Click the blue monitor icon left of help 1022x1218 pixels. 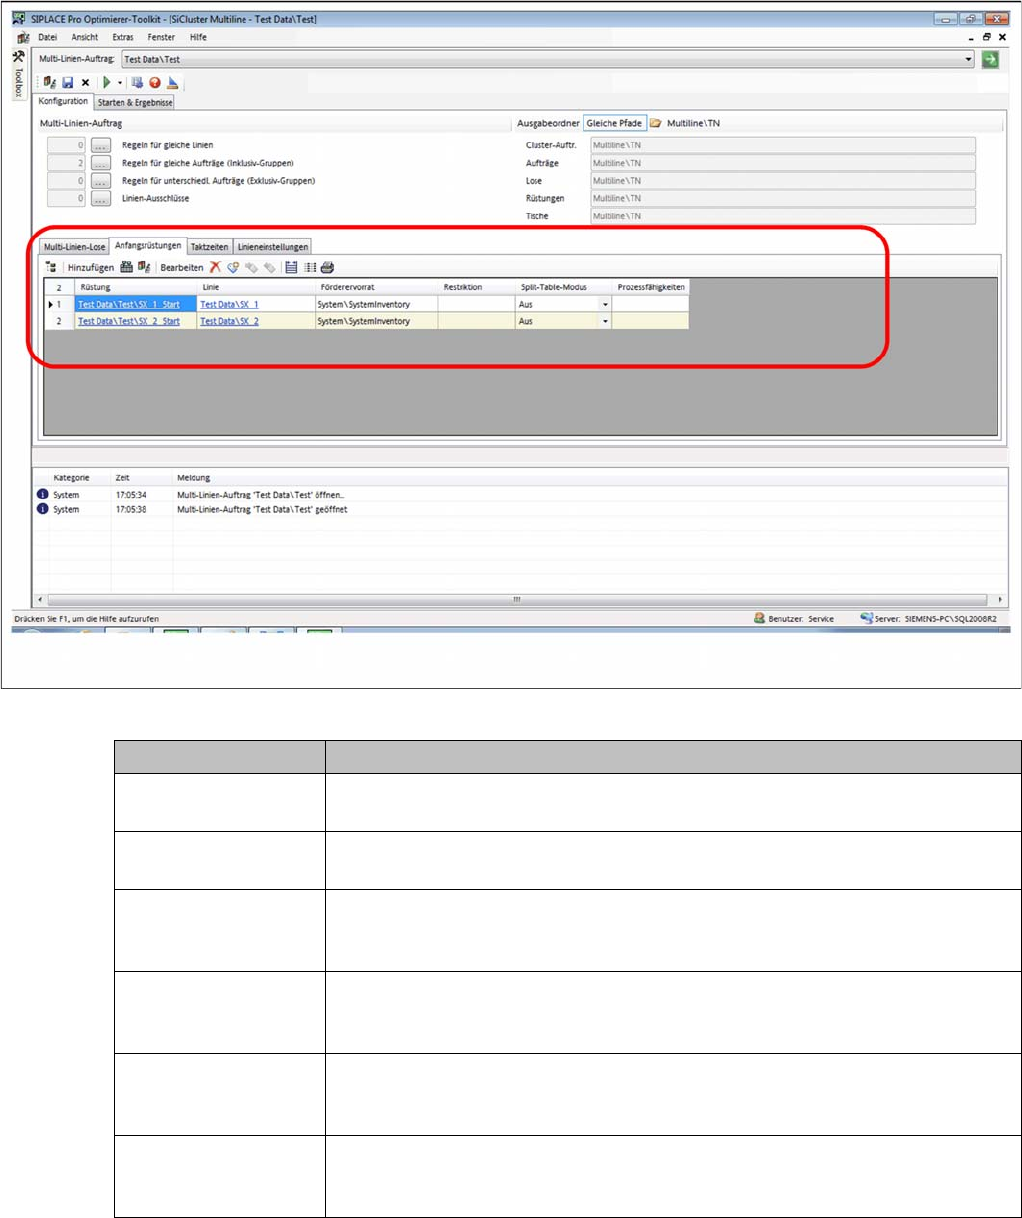pos(138,83)
